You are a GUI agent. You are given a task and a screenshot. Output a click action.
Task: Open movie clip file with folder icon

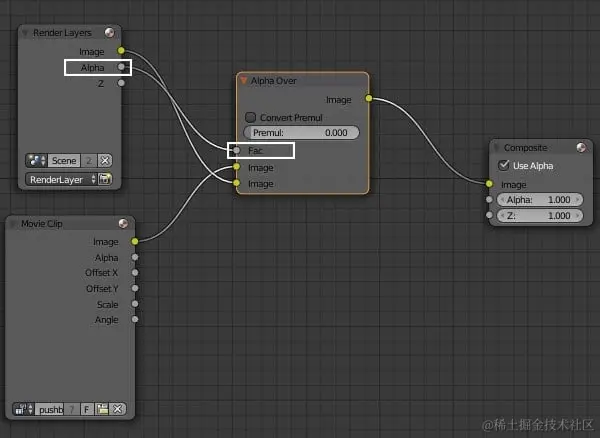click(102, 409)
